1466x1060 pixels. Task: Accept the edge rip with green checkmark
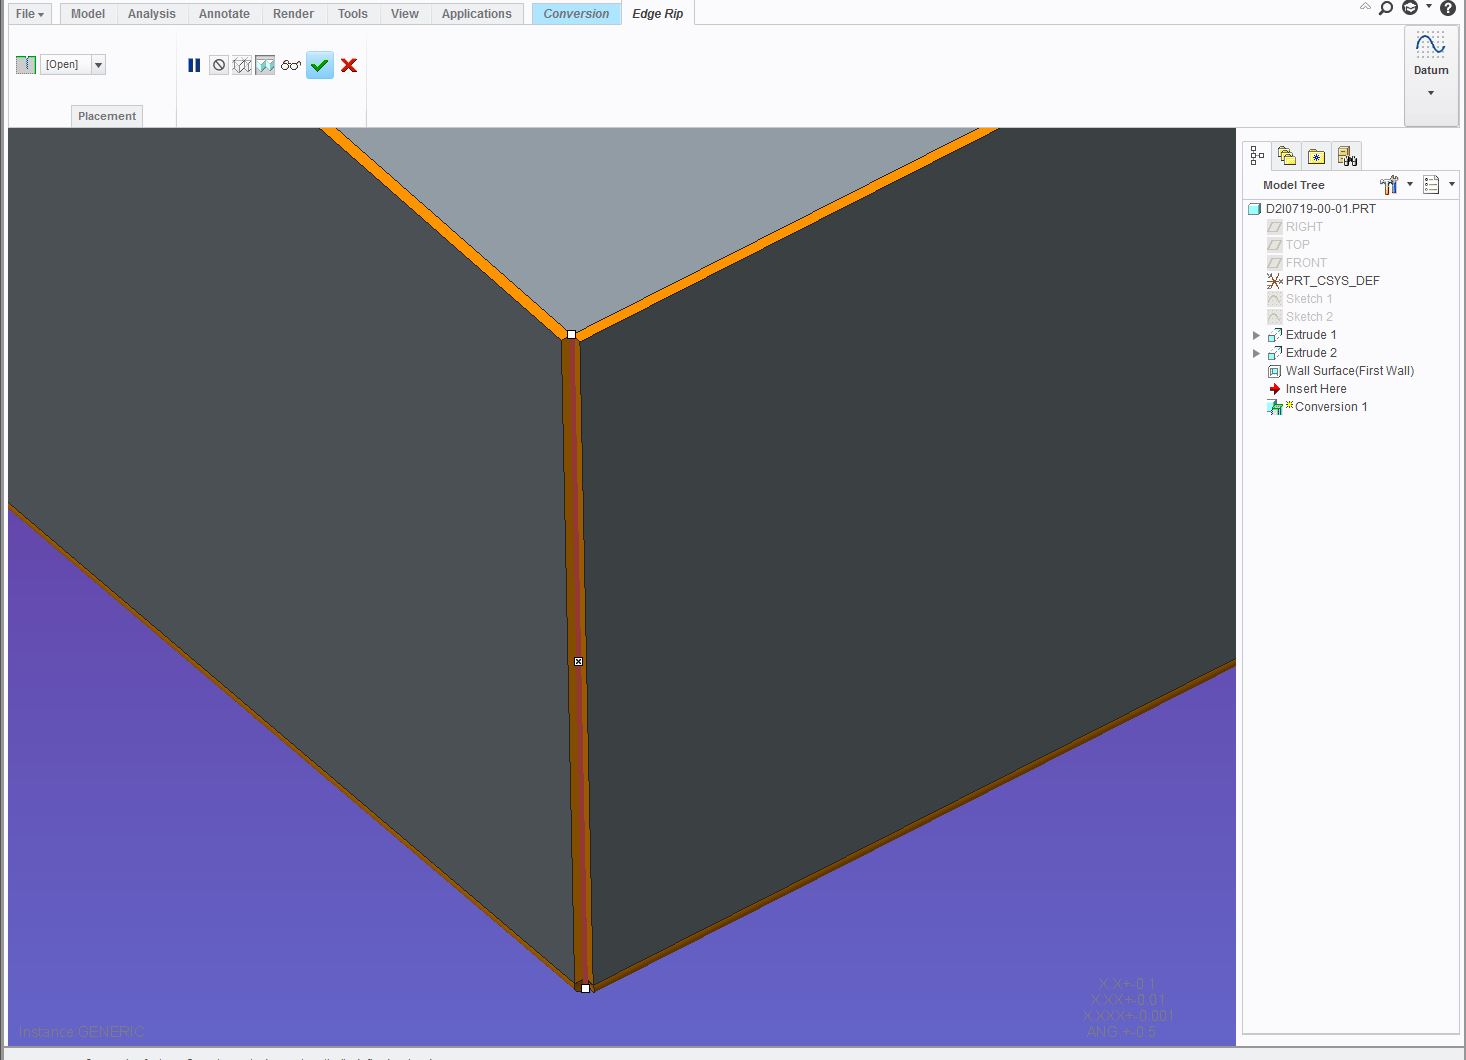[320, 65]
